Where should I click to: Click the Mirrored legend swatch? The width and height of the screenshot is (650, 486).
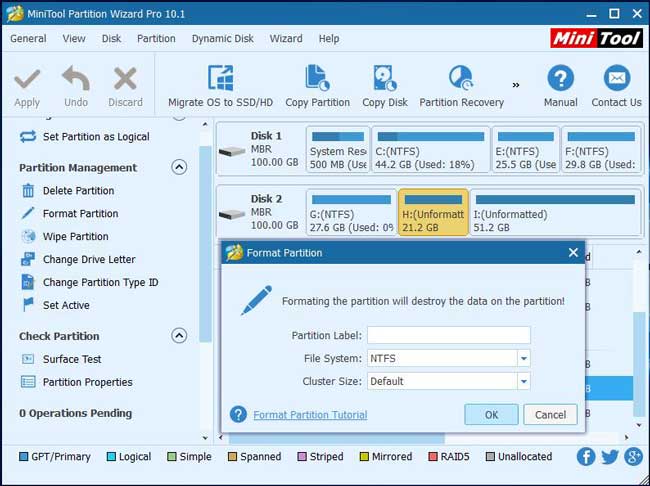click(364, 457)
